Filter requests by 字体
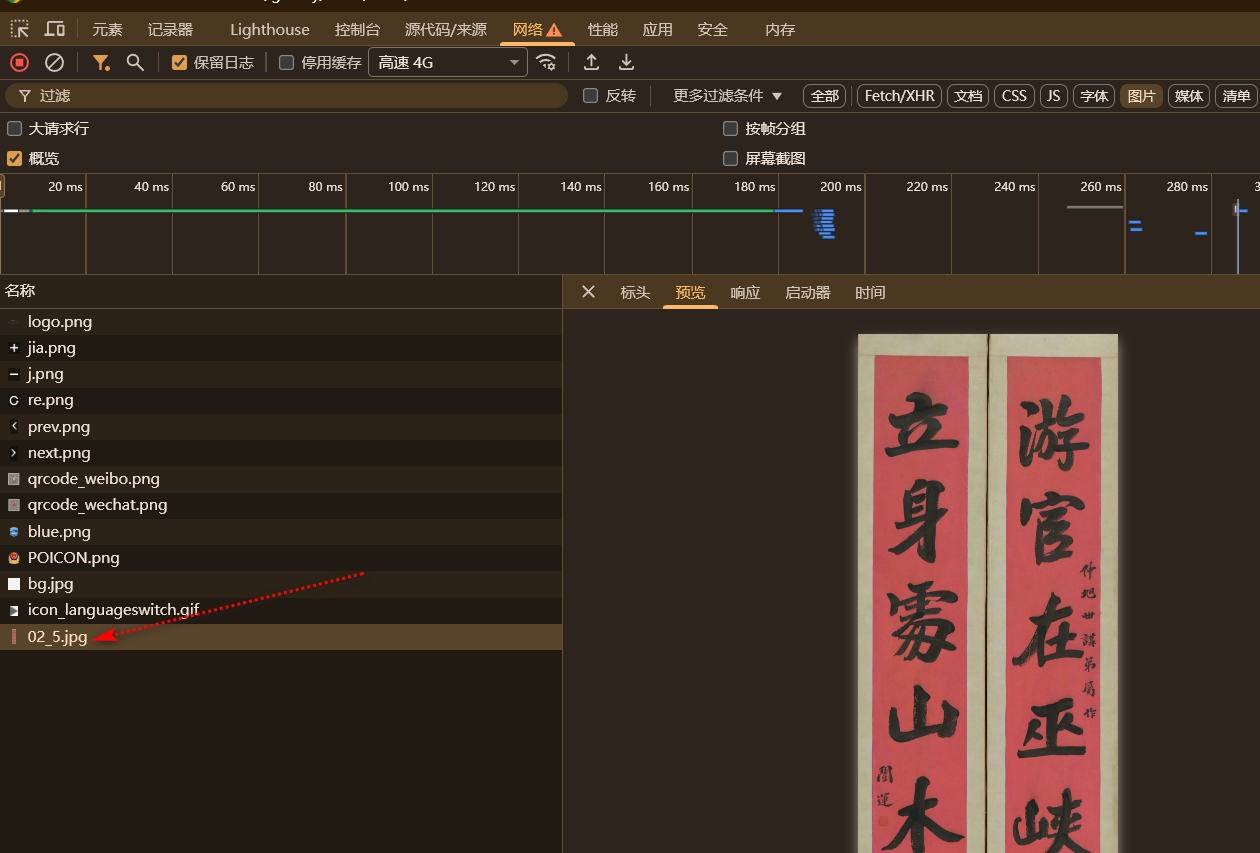1260x853 pixels. click(1095, 96)
